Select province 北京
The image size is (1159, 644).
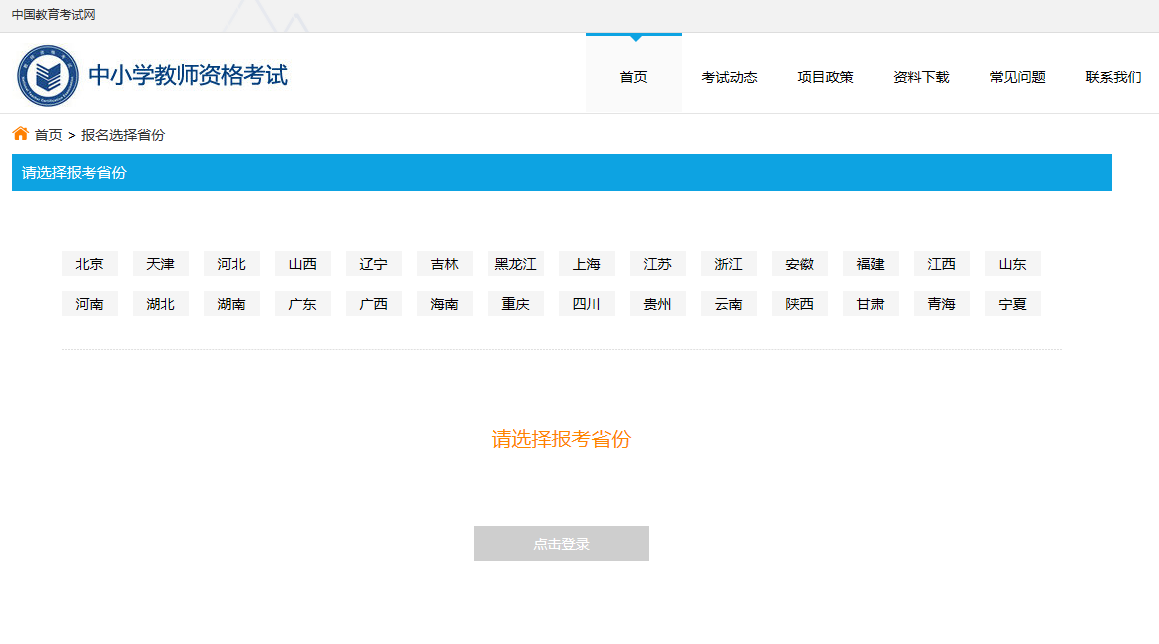(x=89, y=264)
